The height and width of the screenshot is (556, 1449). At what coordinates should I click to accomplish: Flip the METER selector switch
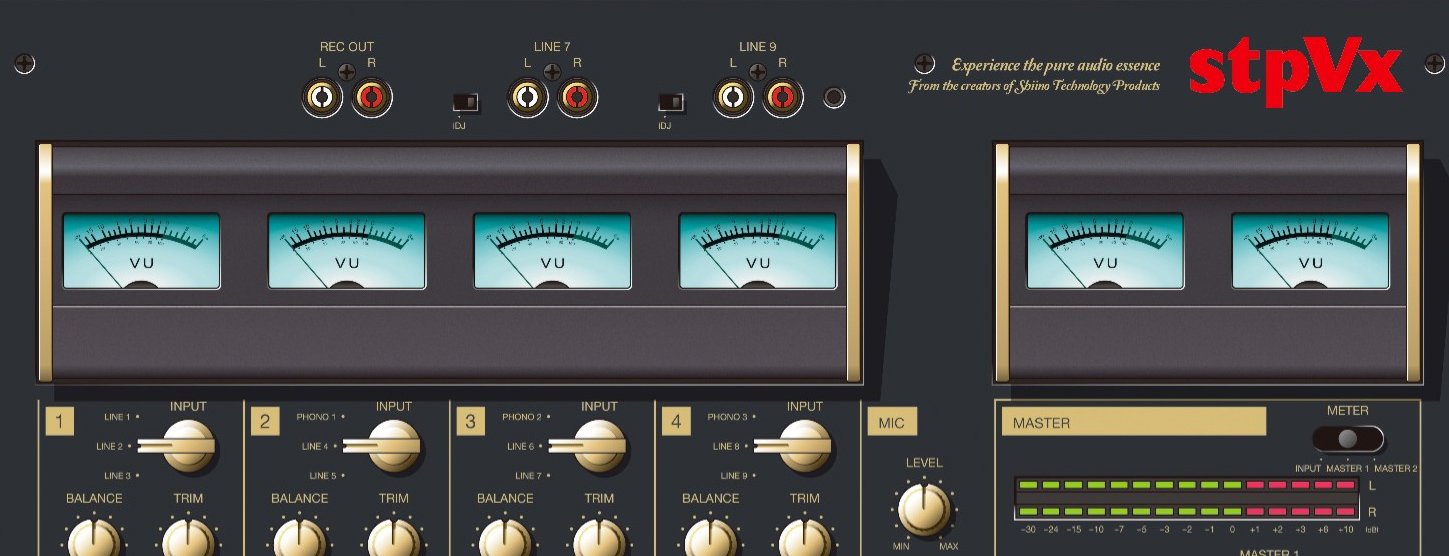(1347, 439)
